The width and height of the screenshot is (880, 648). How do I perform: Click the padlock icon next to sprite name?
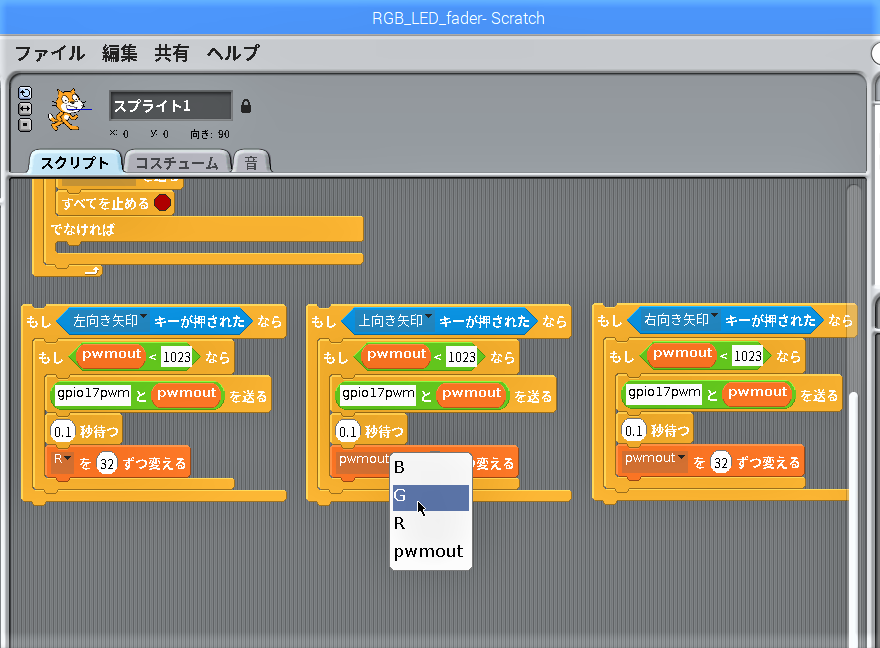(246, 106)
